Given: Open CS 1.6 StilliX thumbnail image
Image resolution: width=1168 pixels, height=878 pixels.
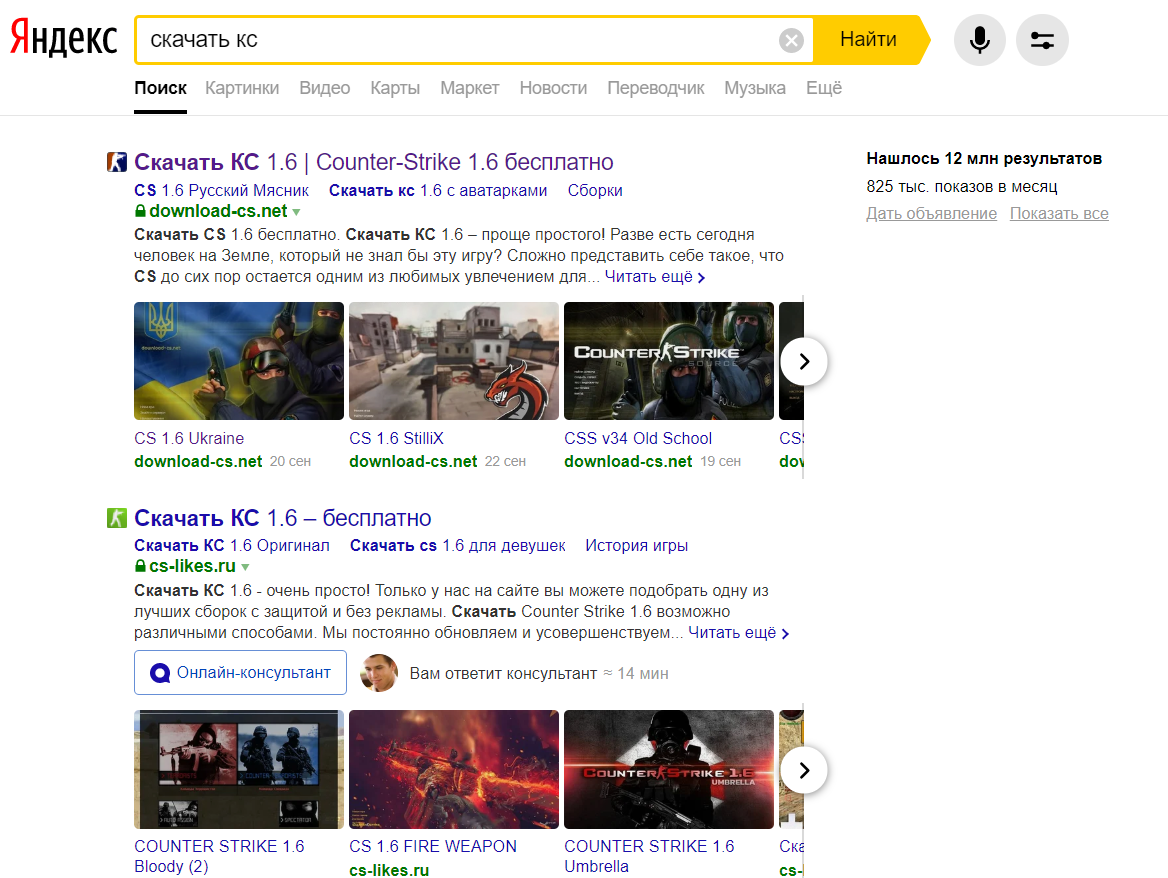Looking at the screenshot, I should click(x=454, y=361).
